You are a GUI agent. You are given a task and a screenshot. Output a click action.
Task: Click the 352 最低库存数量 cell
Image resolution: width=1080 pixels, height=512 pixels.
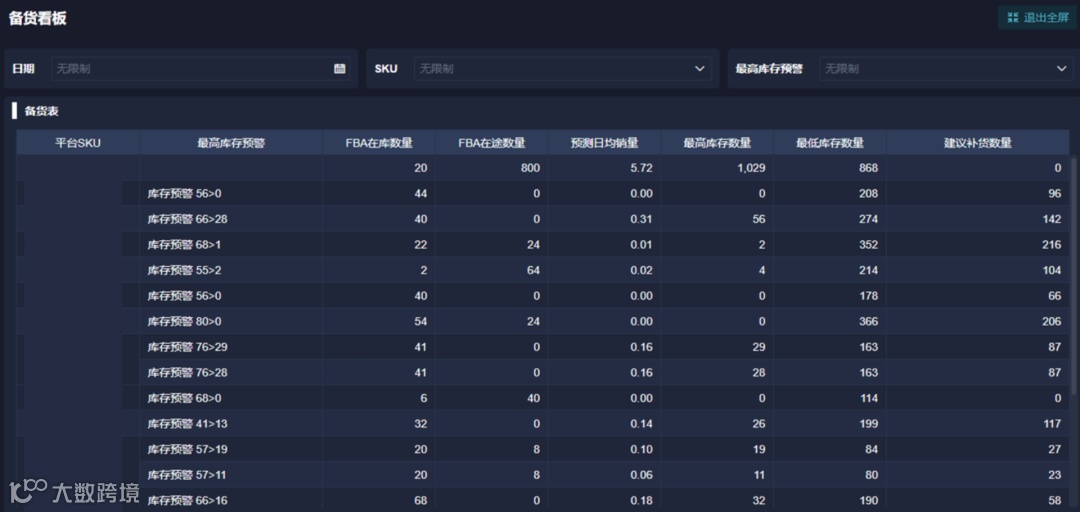(829, 245)
